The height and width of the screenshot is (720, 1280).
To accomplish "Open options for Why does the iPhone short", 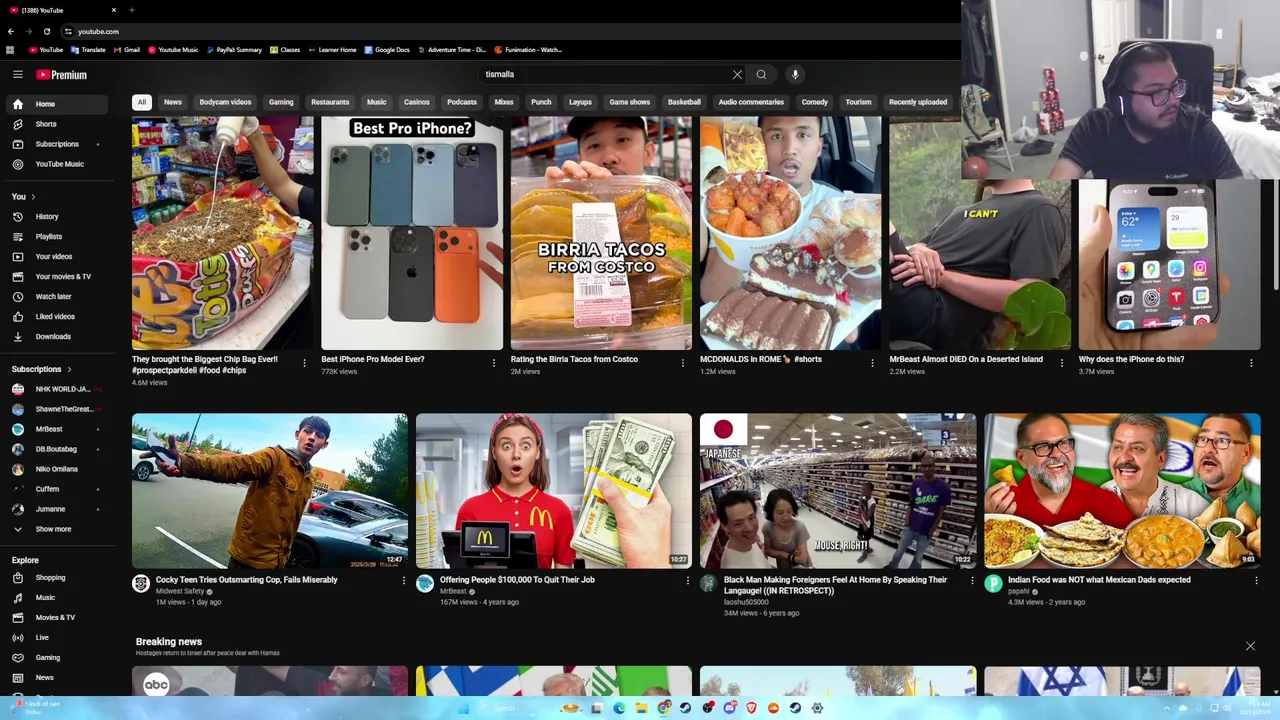I will click(x=1251, y=363).
